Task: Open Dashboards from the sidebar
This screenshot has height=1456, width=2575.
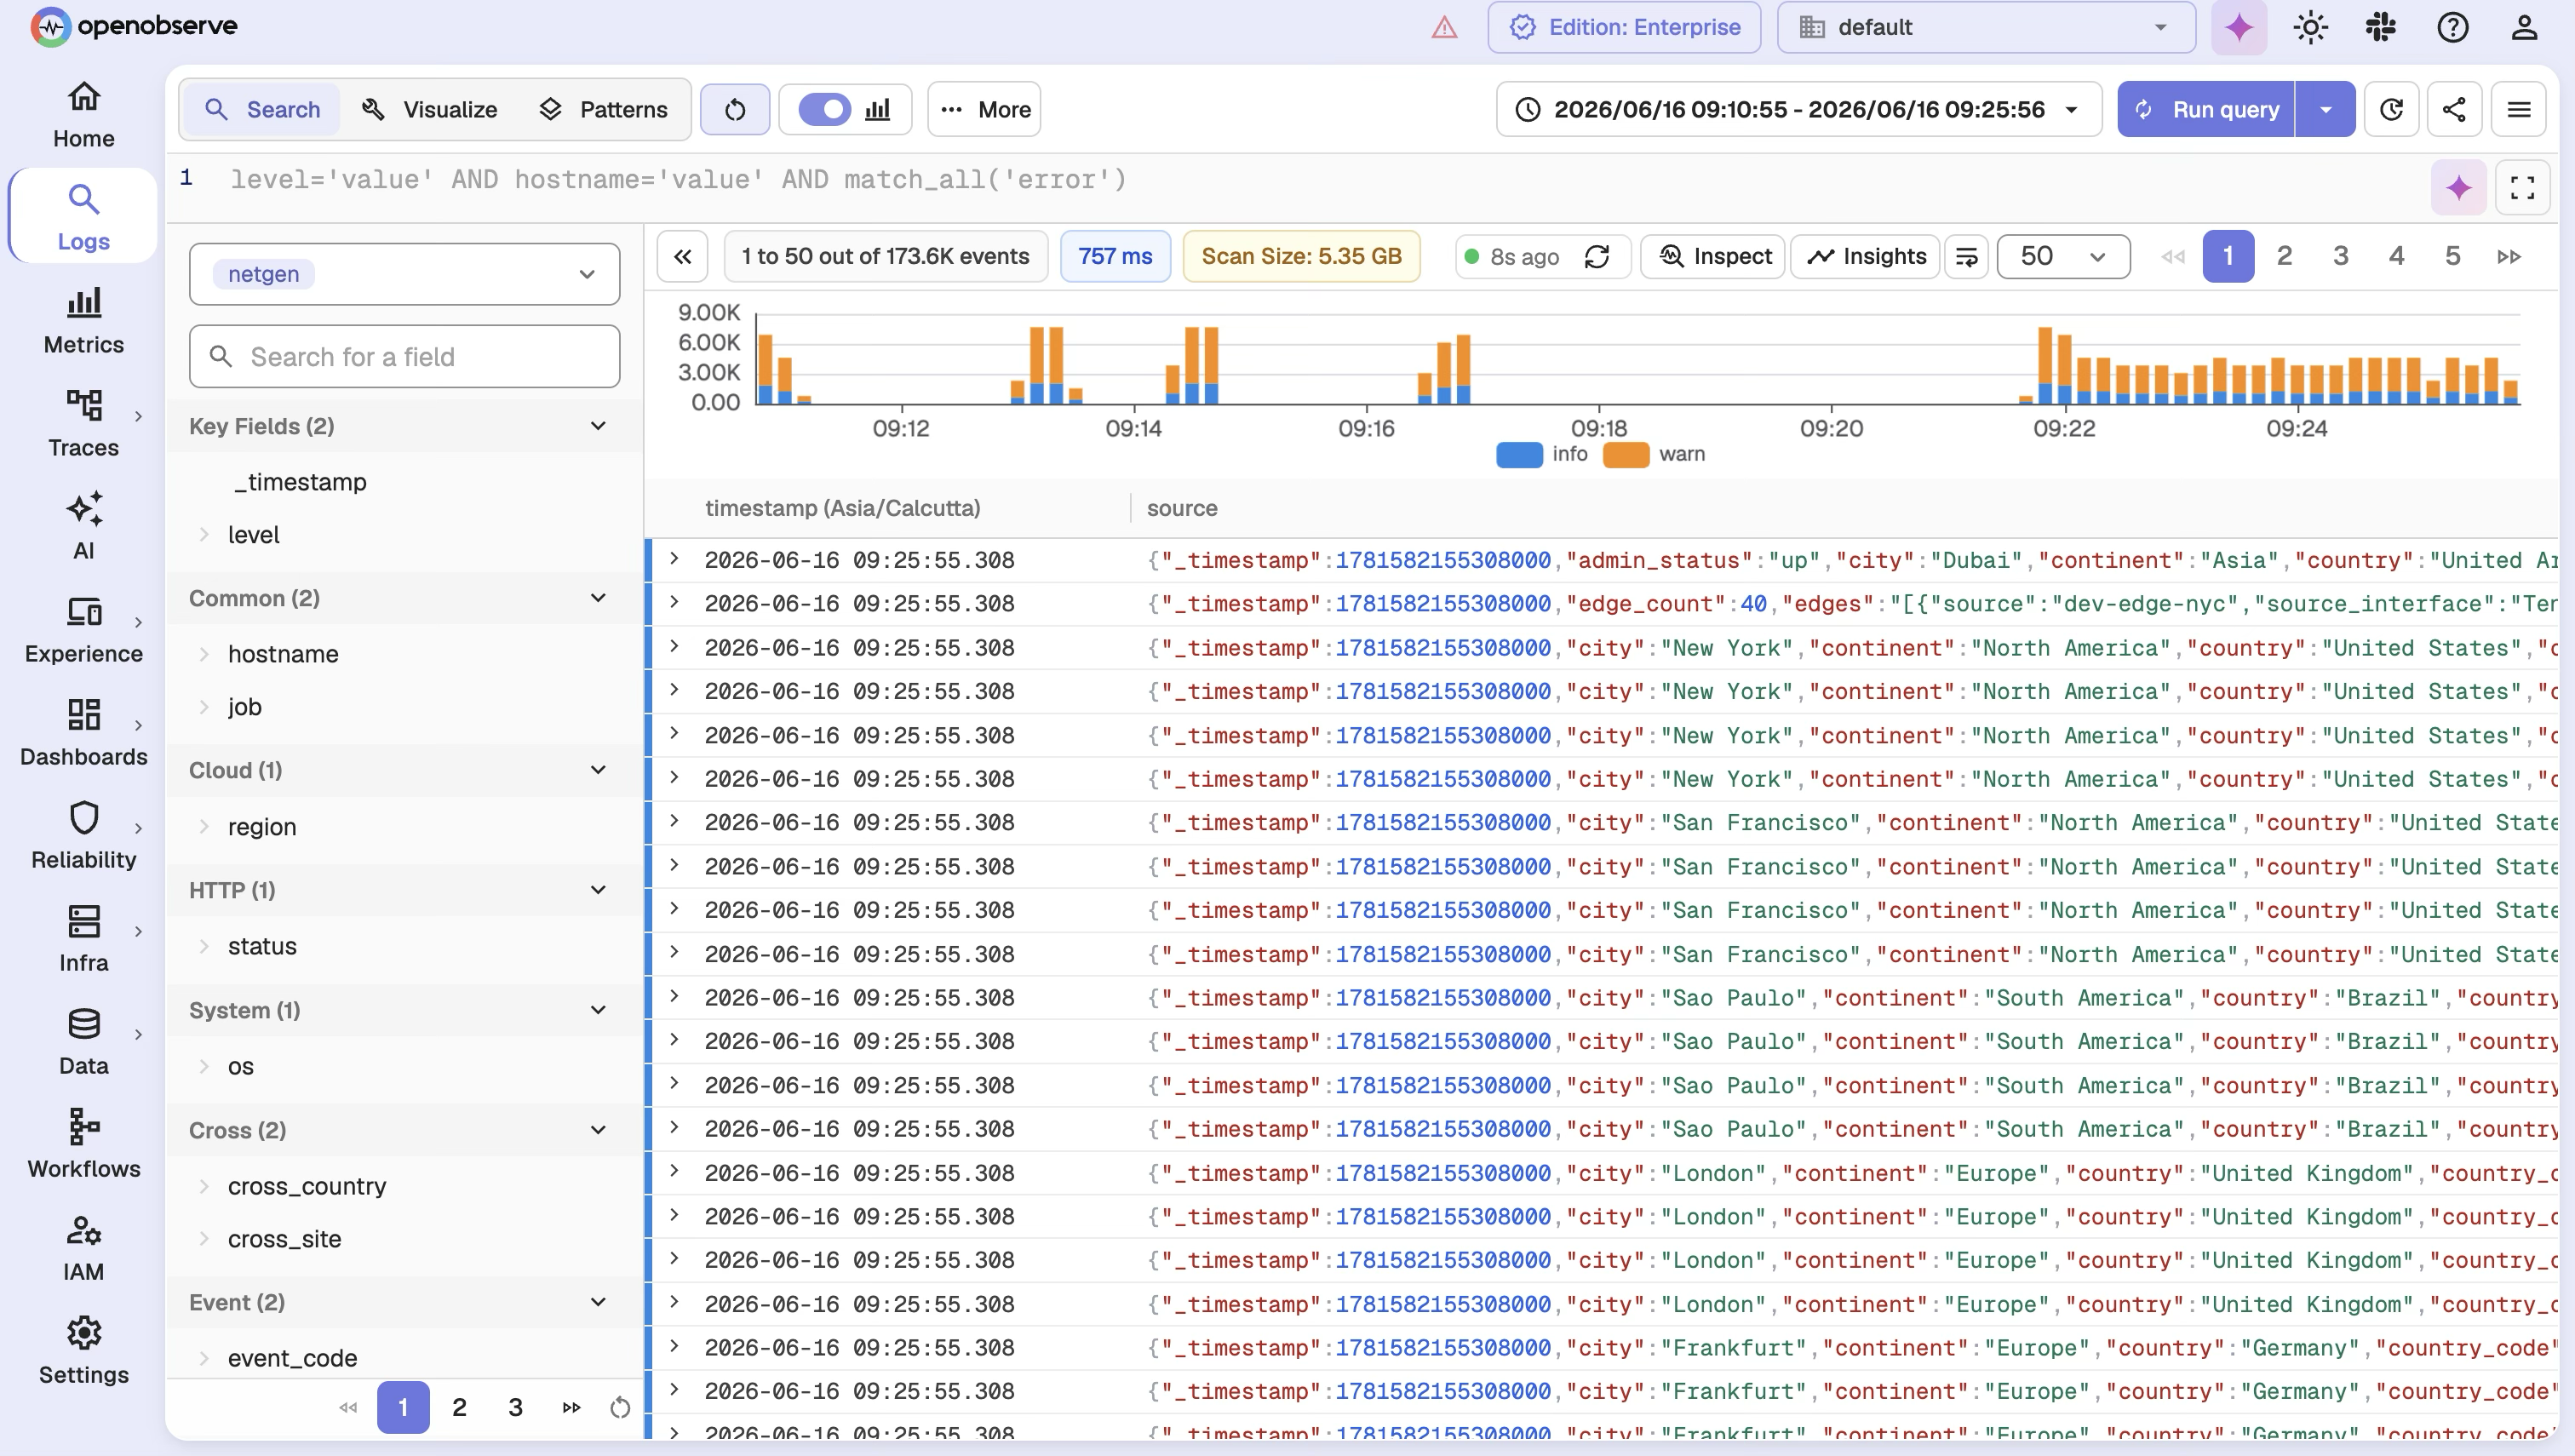Action: pyautogui.click(x=83, y=733)
